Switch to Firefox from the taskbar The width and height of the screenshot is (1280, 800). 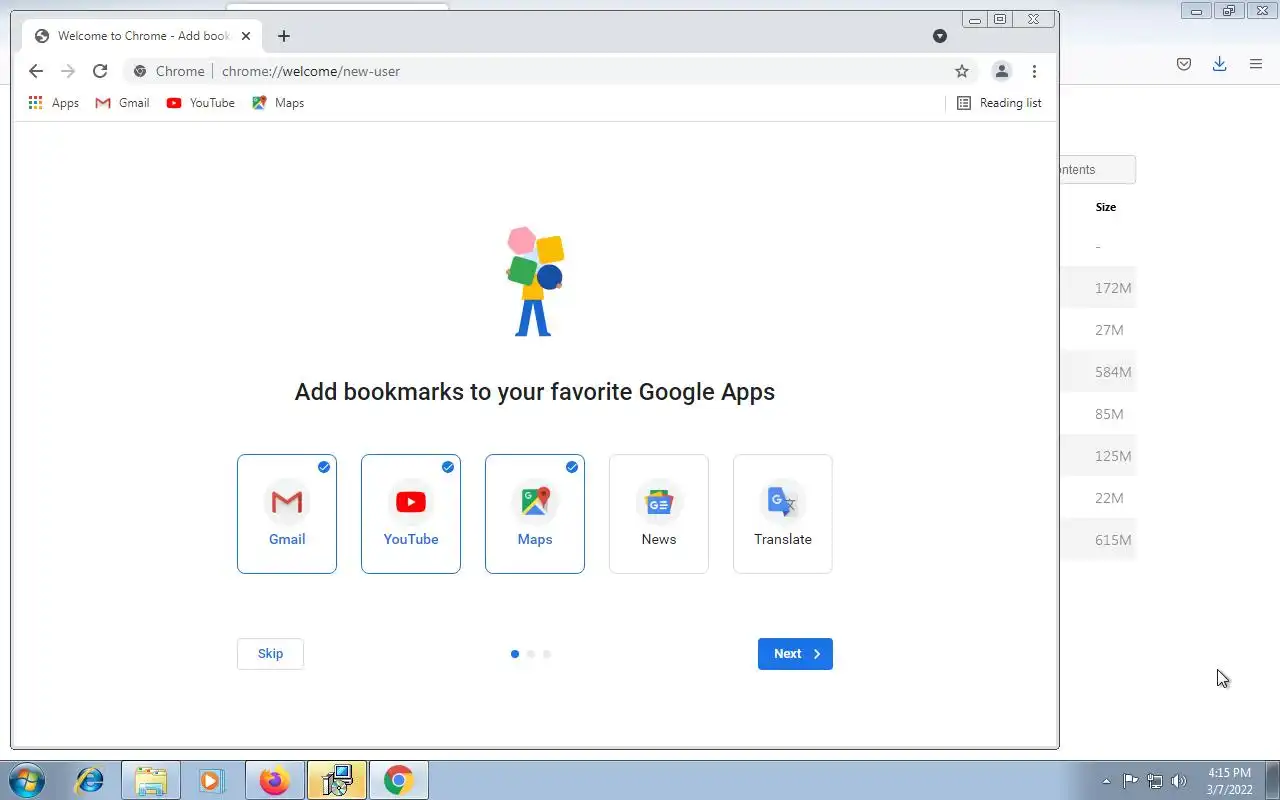coord(274,780)
